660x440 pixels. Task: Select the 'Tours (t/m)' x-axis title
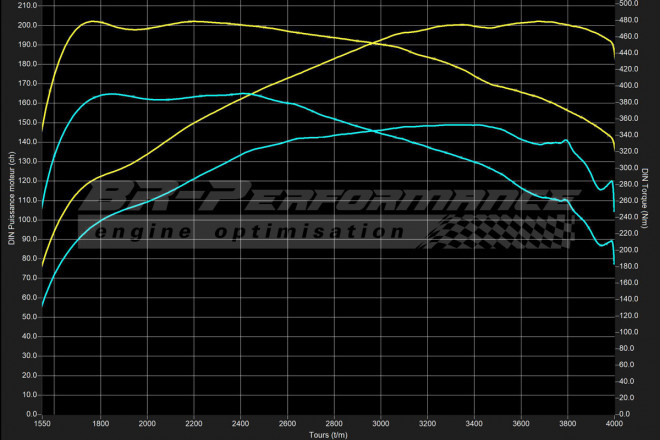(x=327, y=434)
